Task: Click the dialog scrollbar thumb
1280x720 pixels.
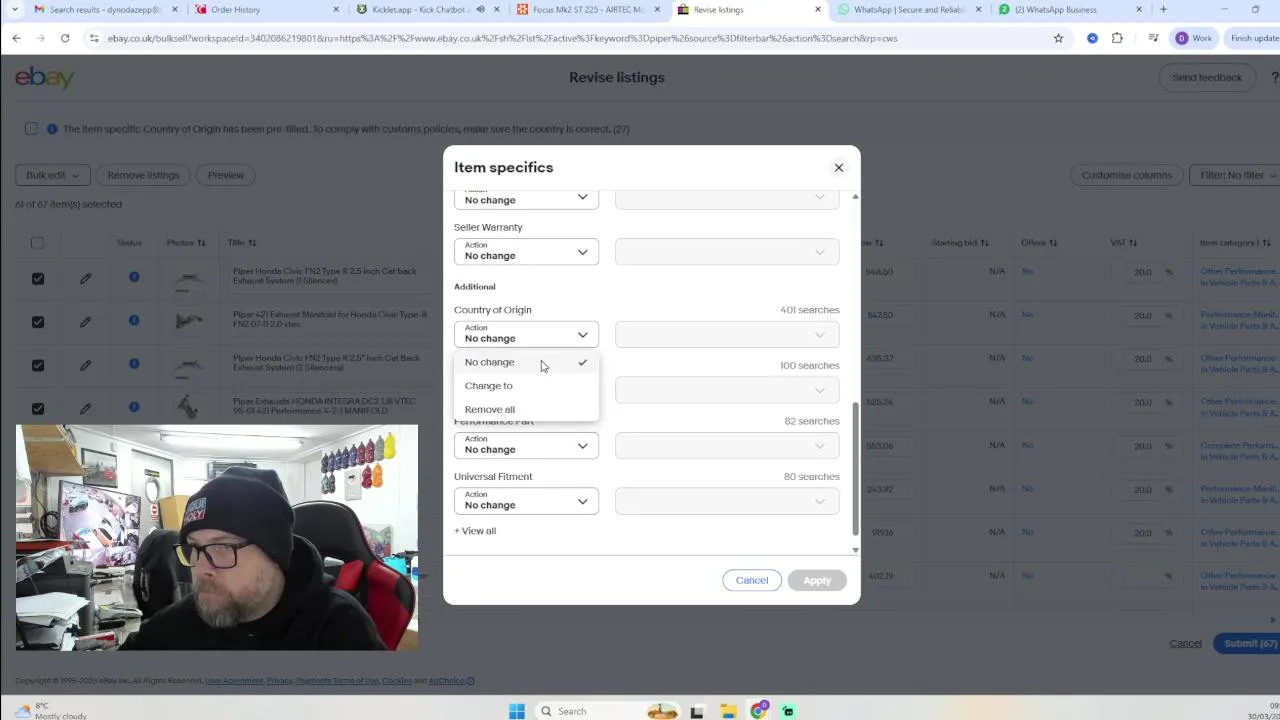Action: pyautogui.click(x=855, y=468)
